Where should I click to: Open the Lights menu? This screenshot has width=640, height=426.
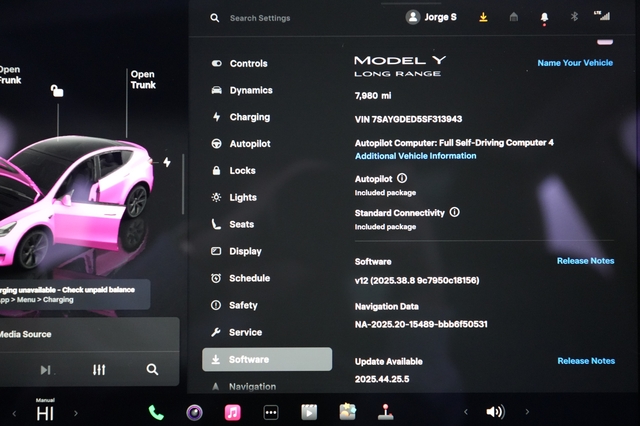234,197
